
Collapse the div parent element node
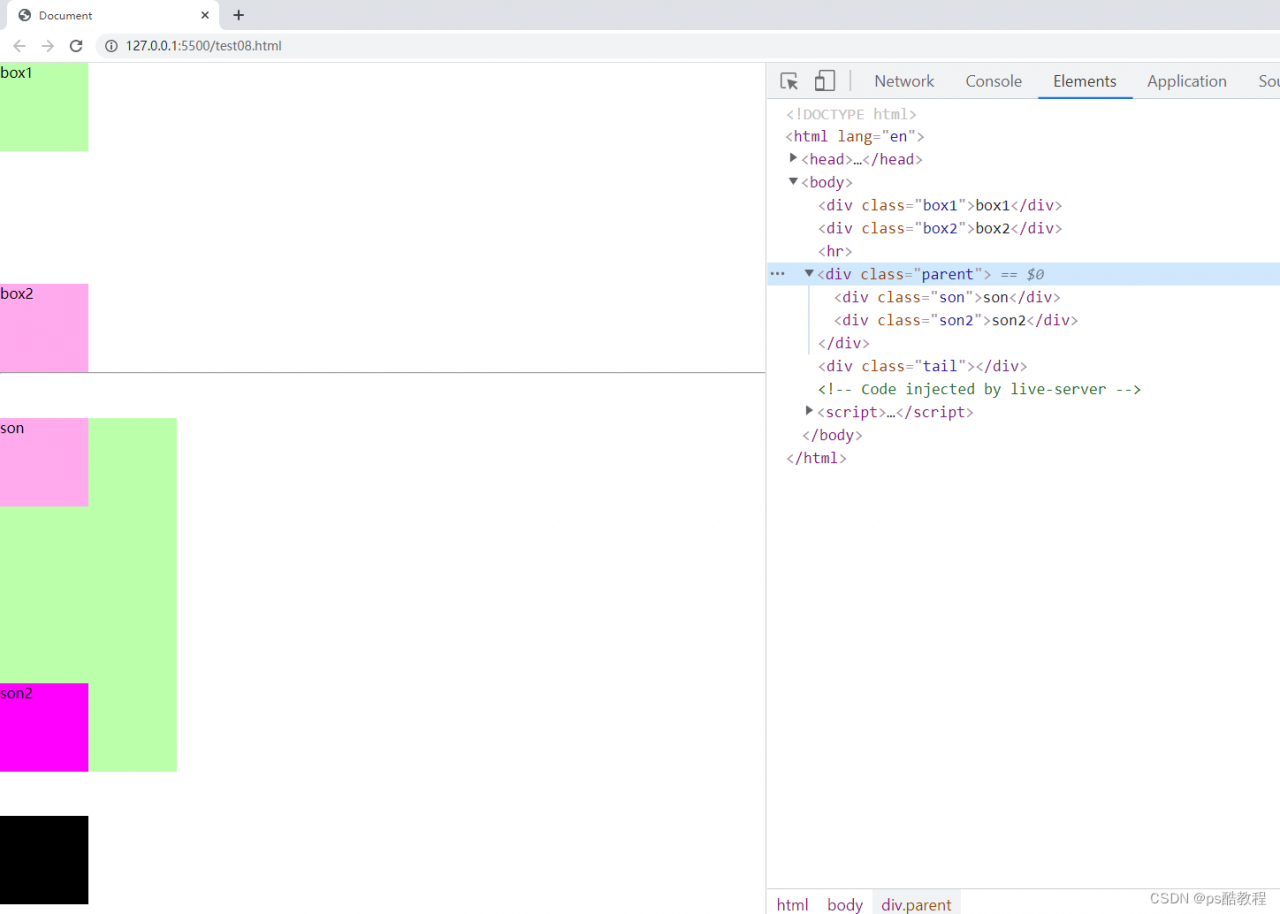[x=809, y=273]
